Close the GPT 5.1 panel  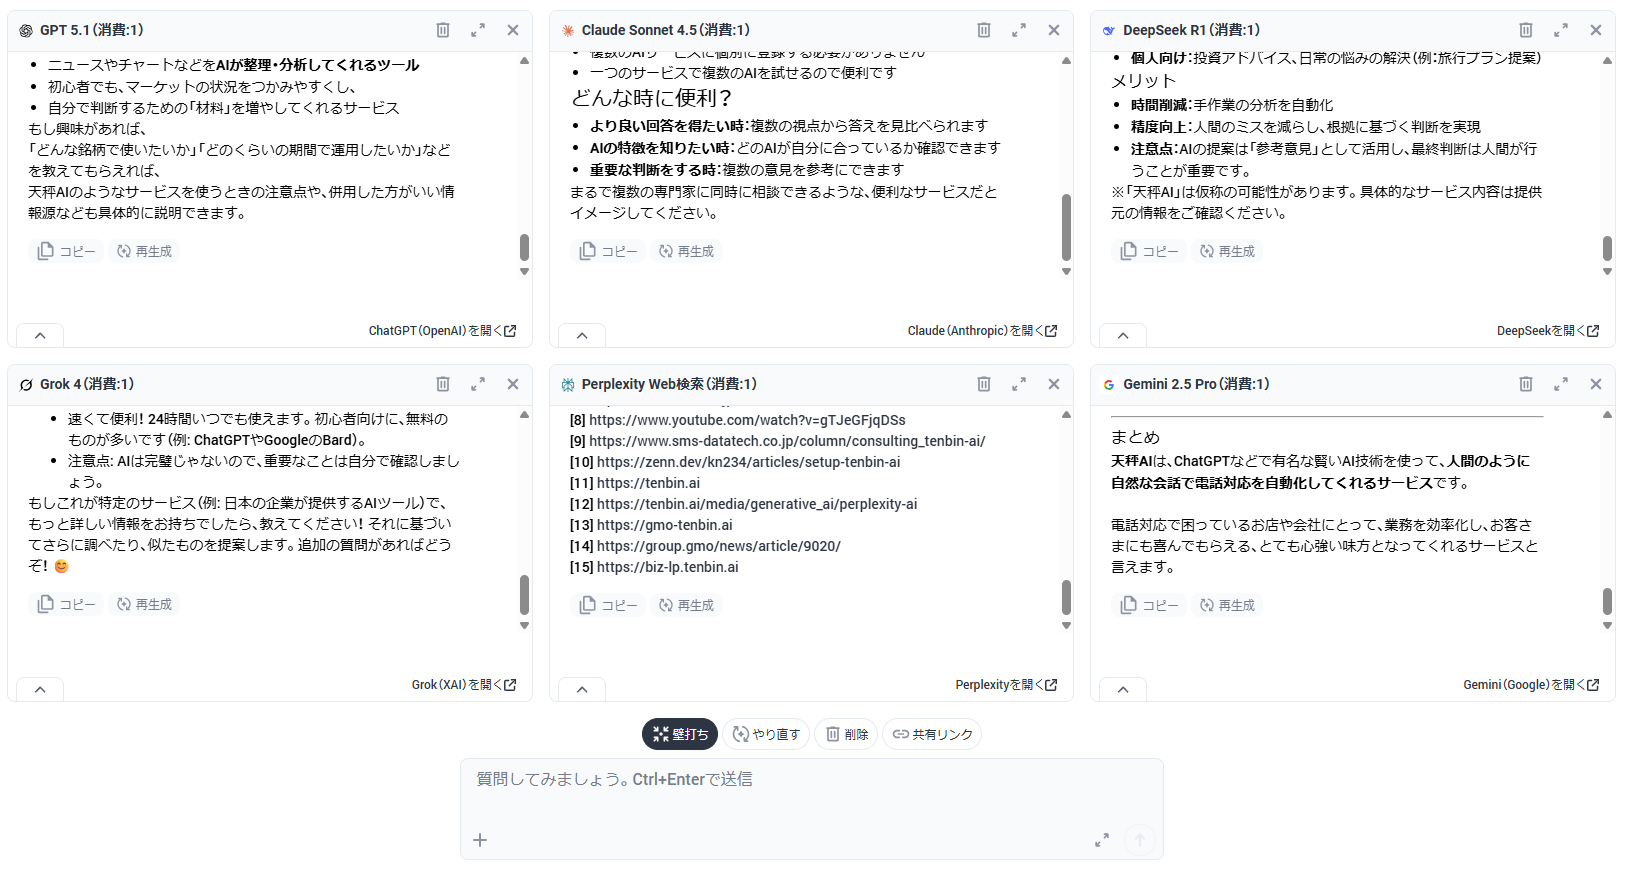coord(513,30)
